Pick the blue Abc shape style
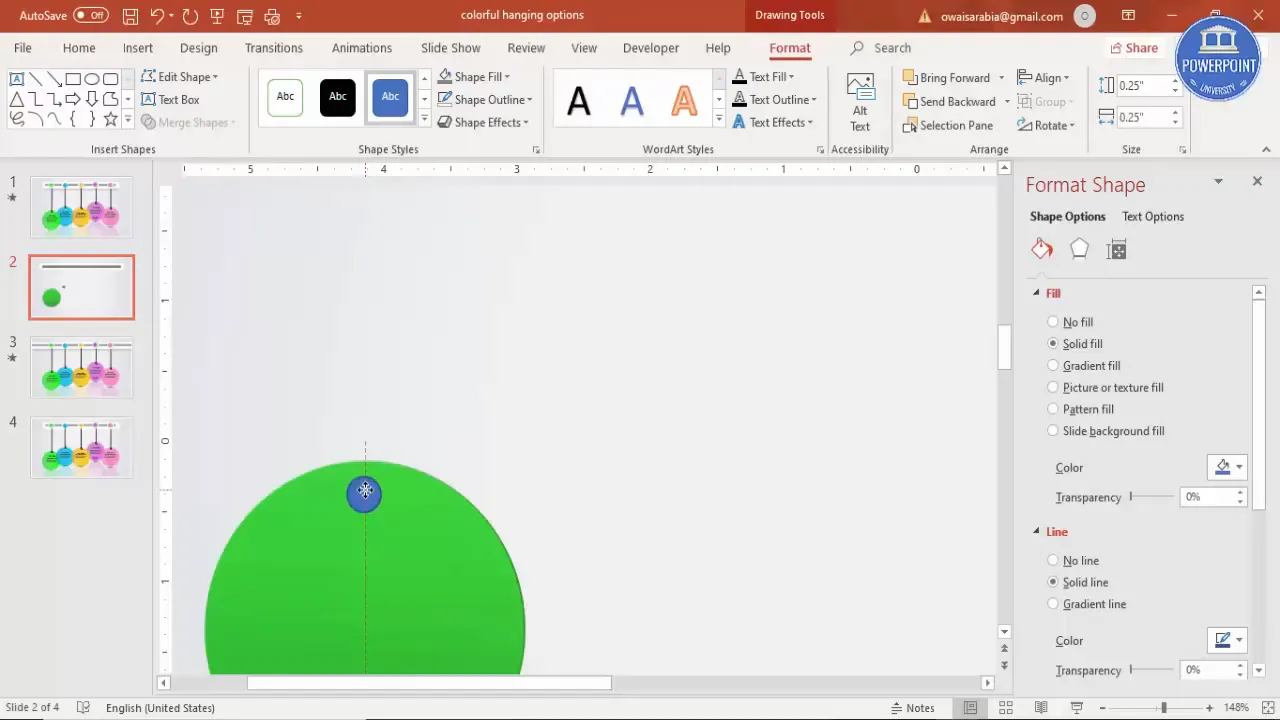This screenshot has height=720, width=1280. tap(390, 97)
